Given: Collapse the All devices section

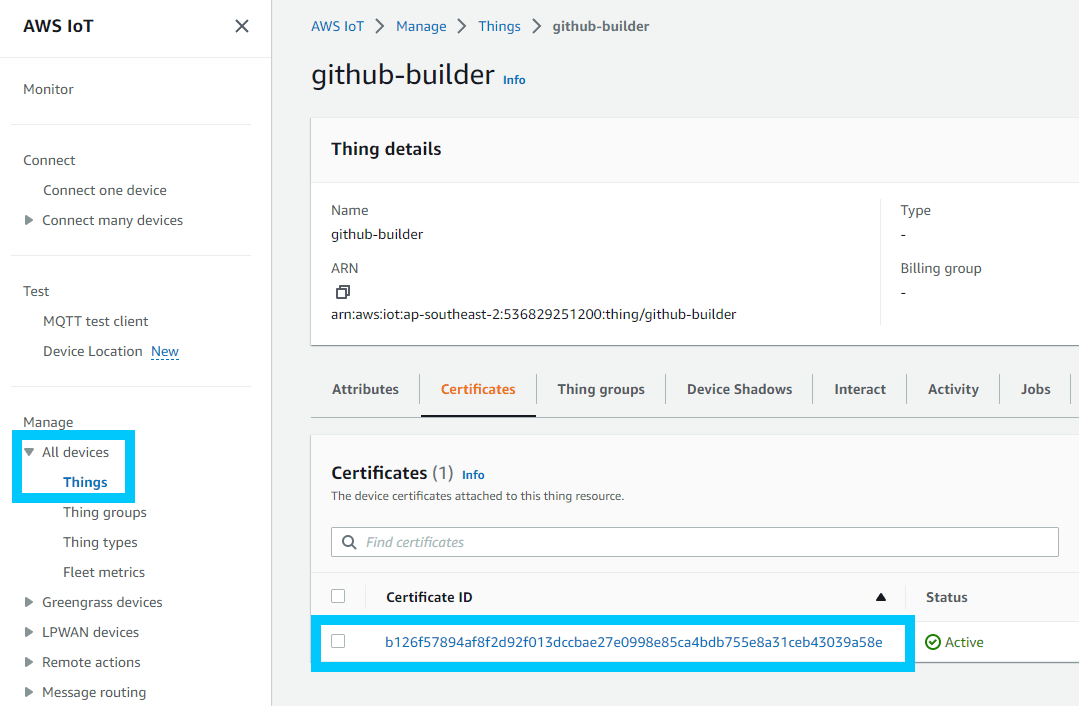Looking at the screenshot, I should [30, 451].
